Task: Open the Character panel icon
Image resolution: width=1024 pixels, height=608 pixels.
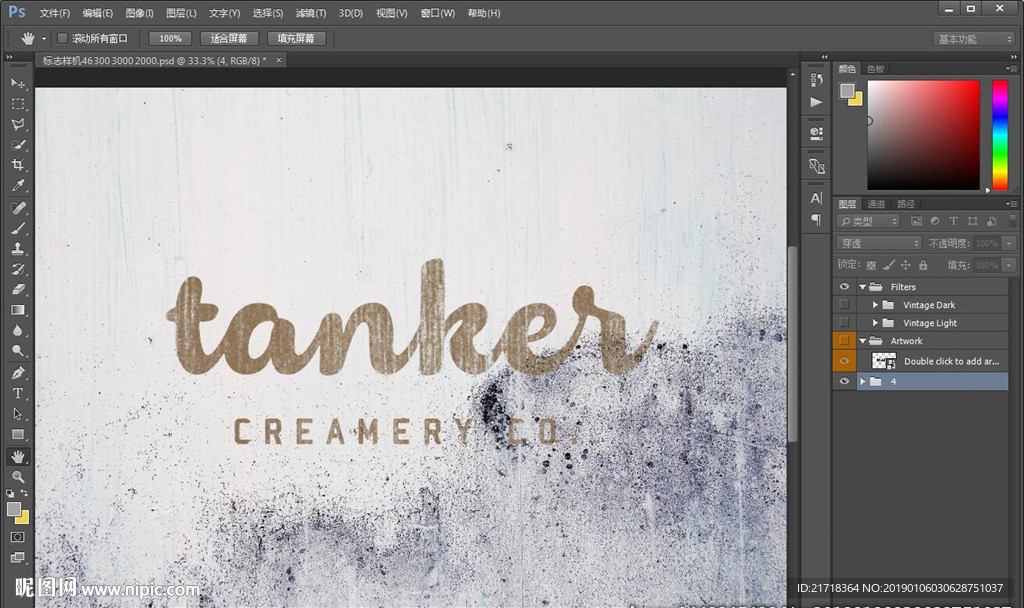Action: [x=816, y=198]
